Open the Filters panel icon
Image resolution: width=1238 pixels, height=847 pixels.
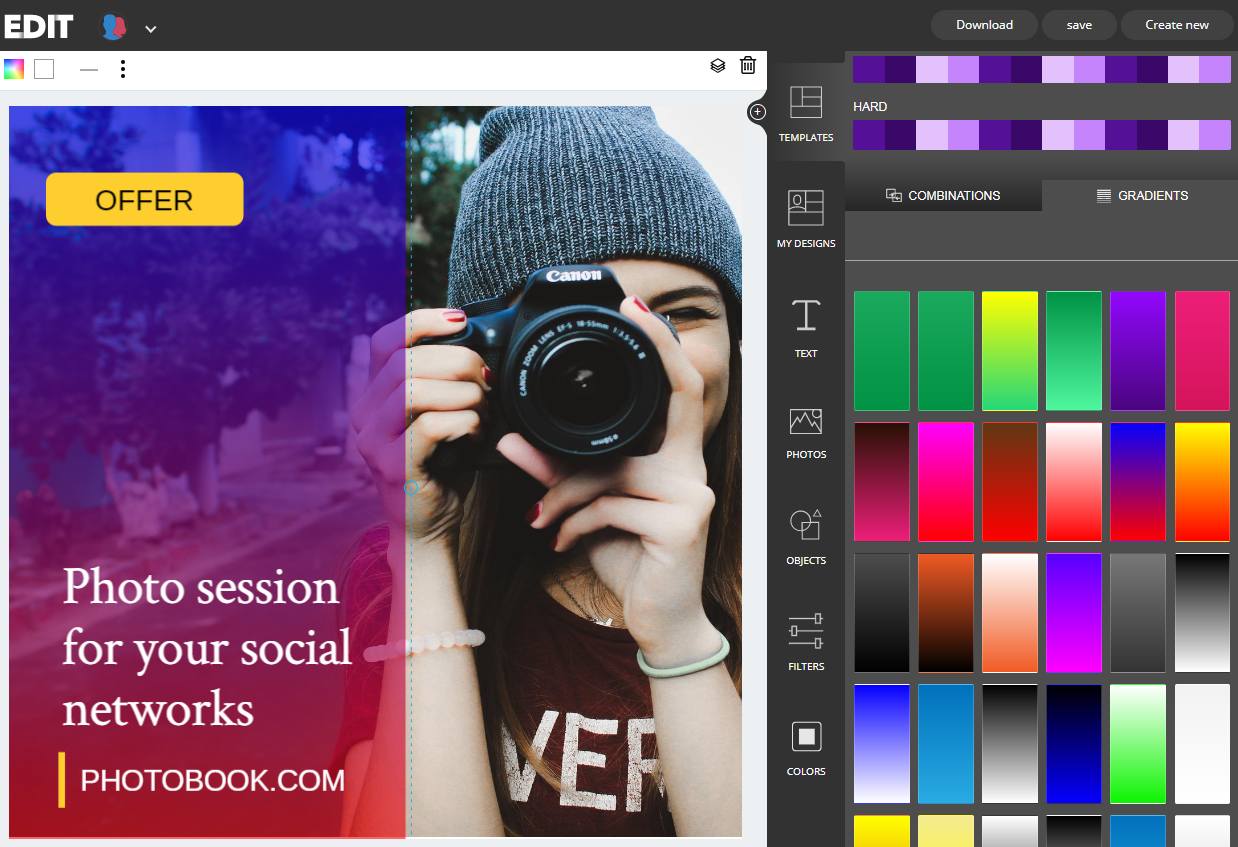click(x=805, y=630)
